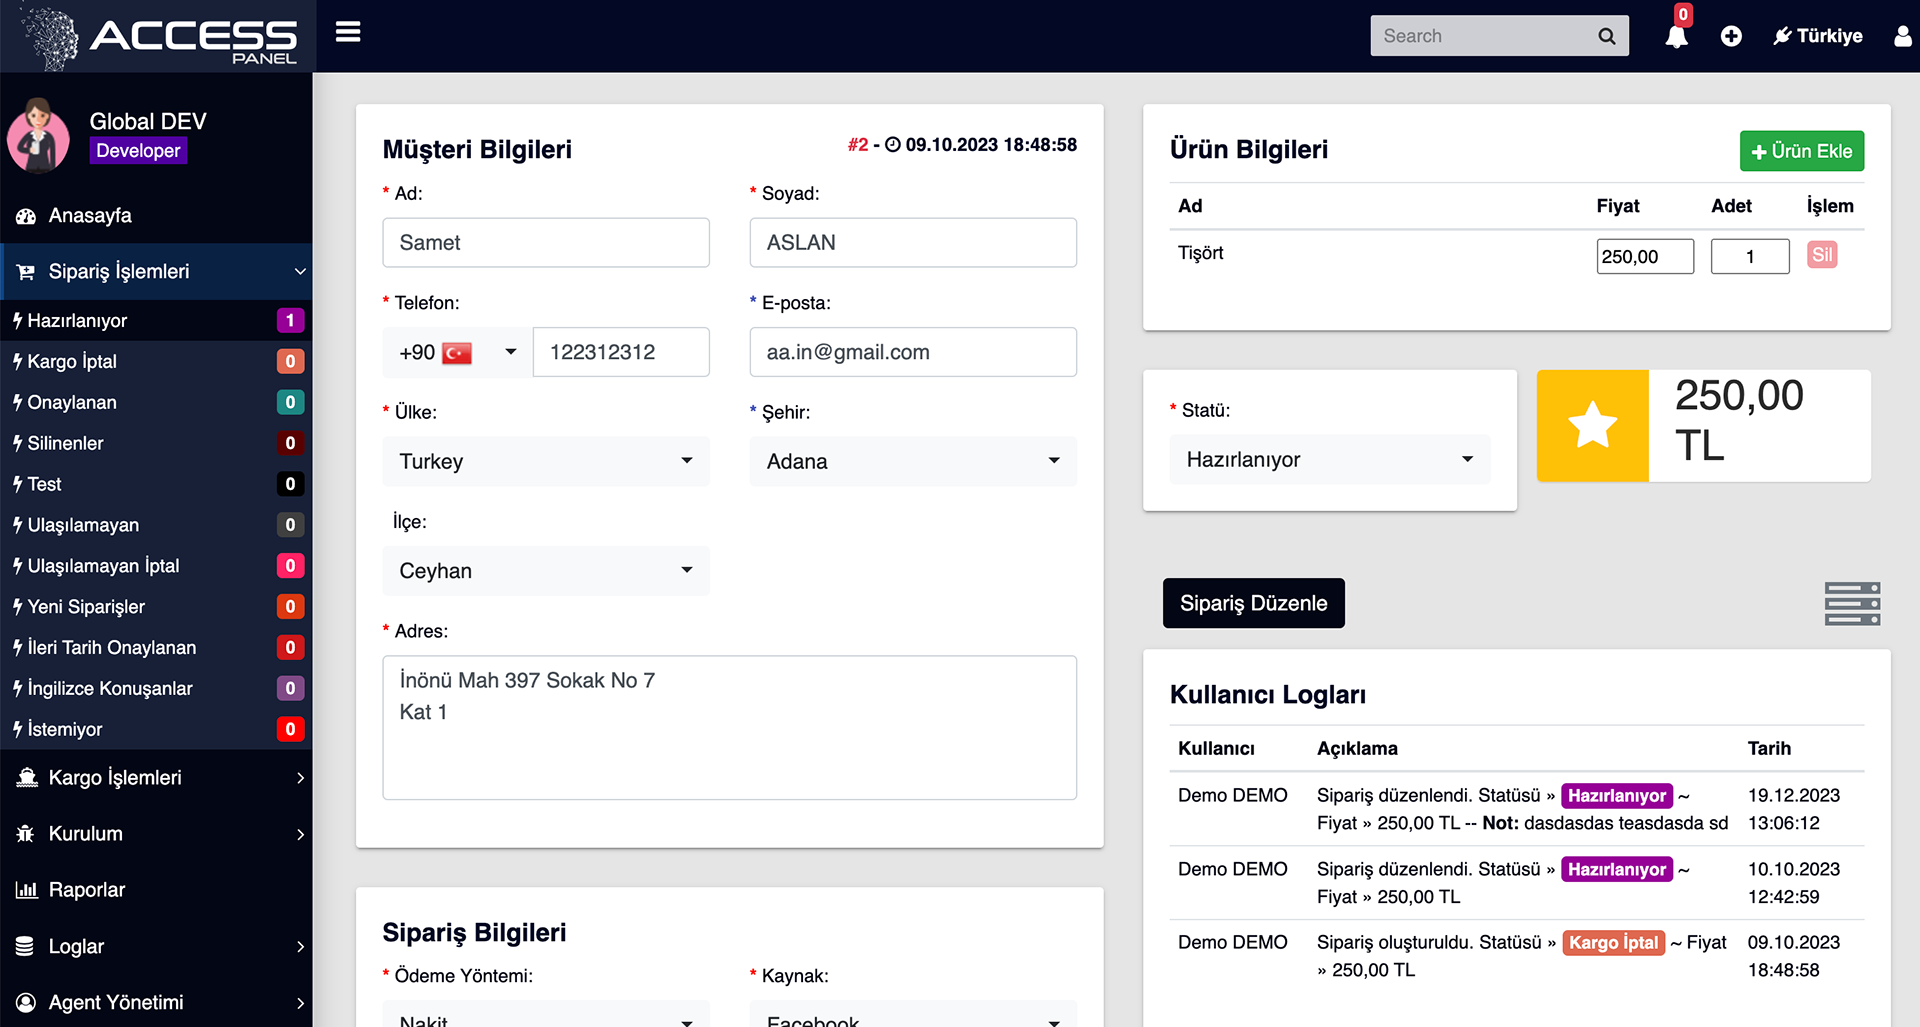Viewport: 1920px width, 1027px height.
Task: Open İngilizce Konuşanlar orders
Action: point(156,690)
